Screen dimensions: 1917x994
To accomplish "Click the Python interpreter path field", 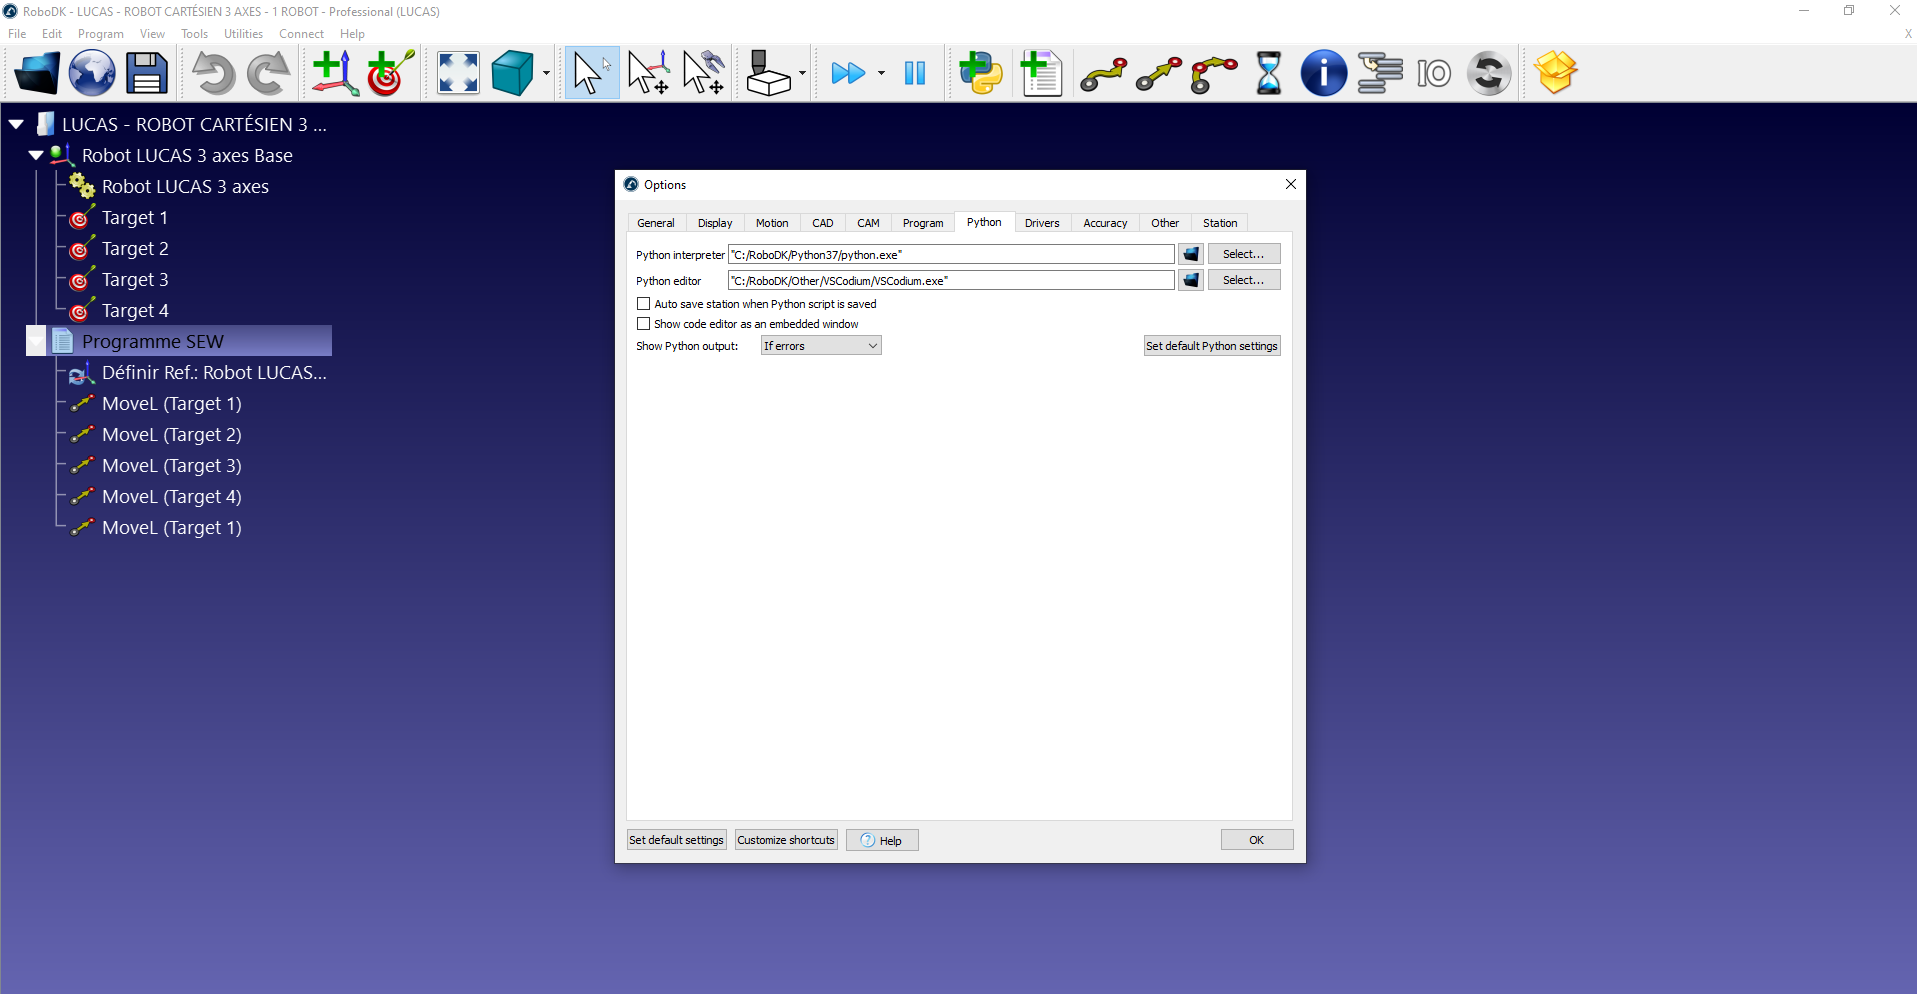I will pos(950,255).
